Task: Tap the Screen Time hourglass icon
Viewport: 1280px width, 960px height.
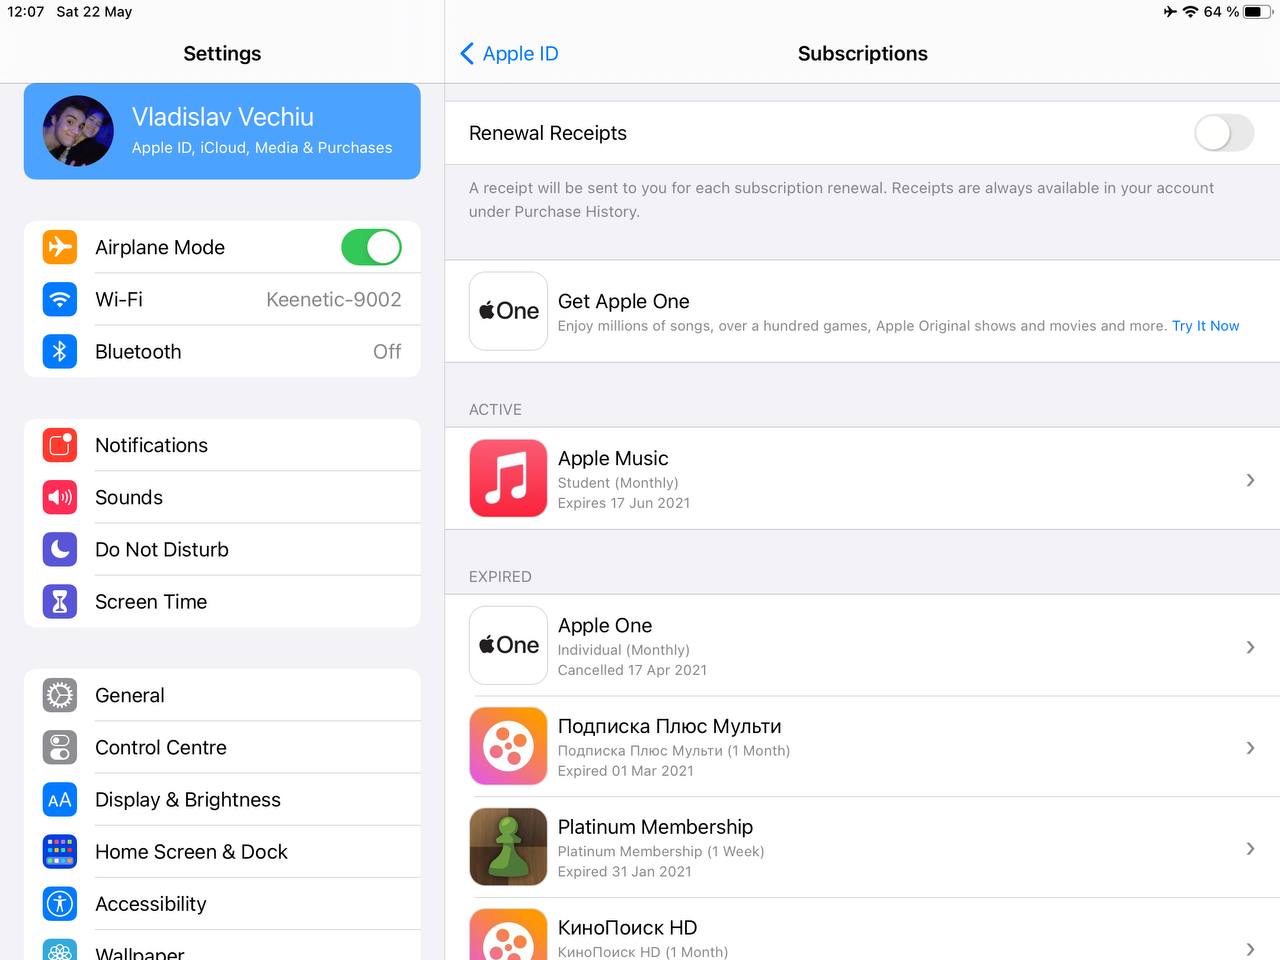Action: 60,601
